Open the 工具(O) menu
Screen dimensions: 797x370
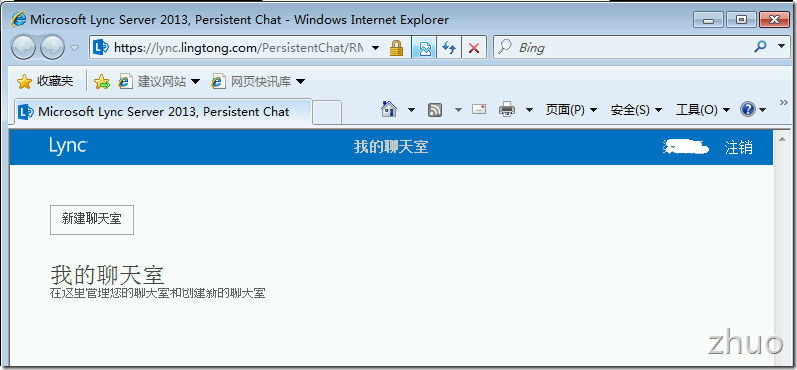coord(702,110)
